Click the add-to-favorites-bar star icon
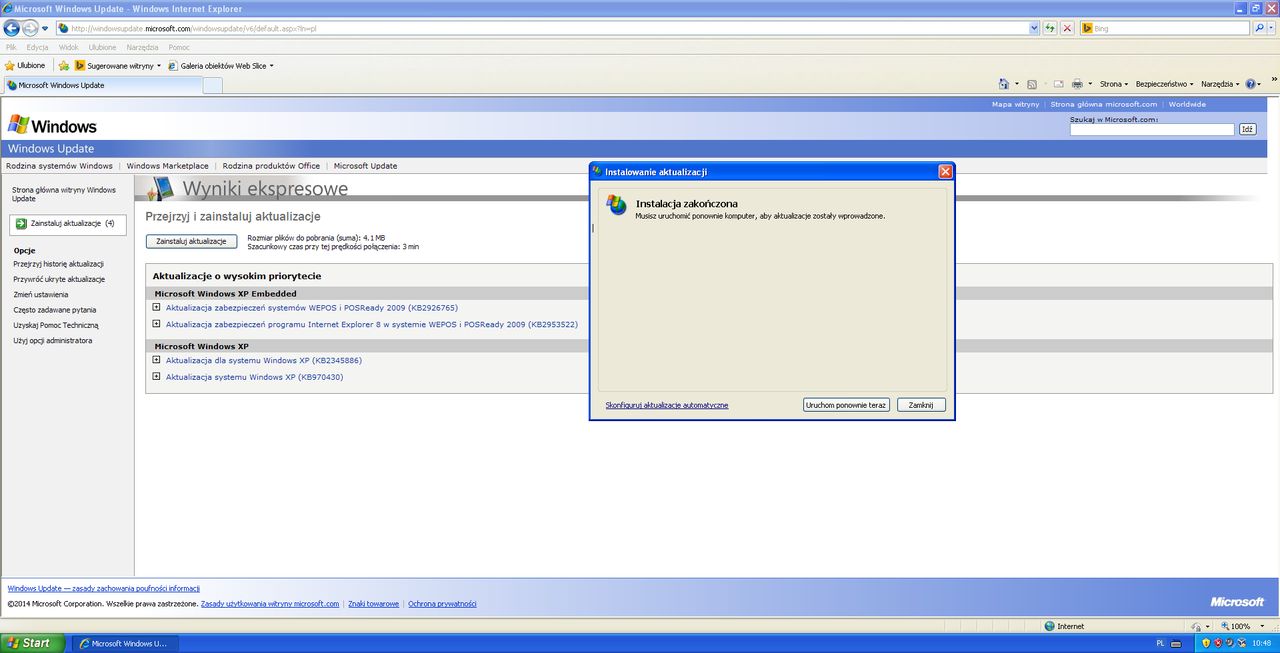Screen dimensions: 1280x653 (x=64, y=65)
